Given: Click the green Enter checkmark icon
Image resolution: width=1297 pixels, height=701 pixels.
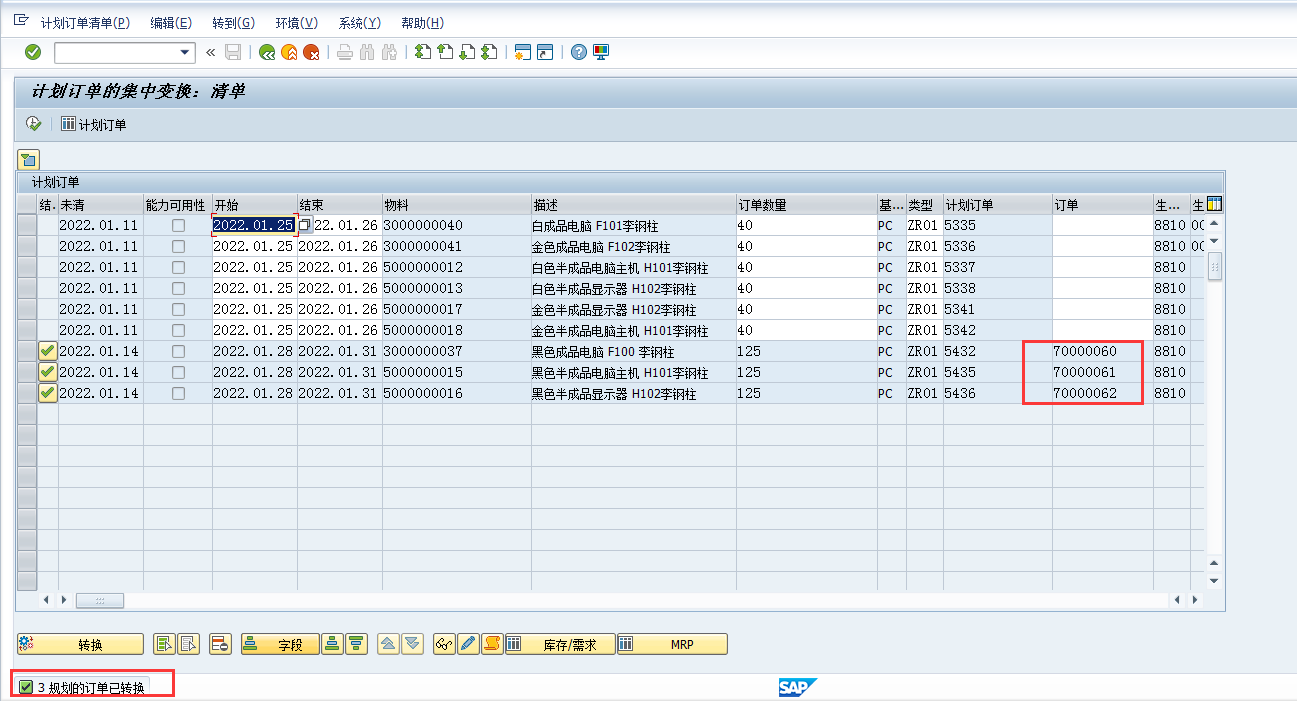Looking at the screenshot, I should pyautogui.click(x=33, y=50).
